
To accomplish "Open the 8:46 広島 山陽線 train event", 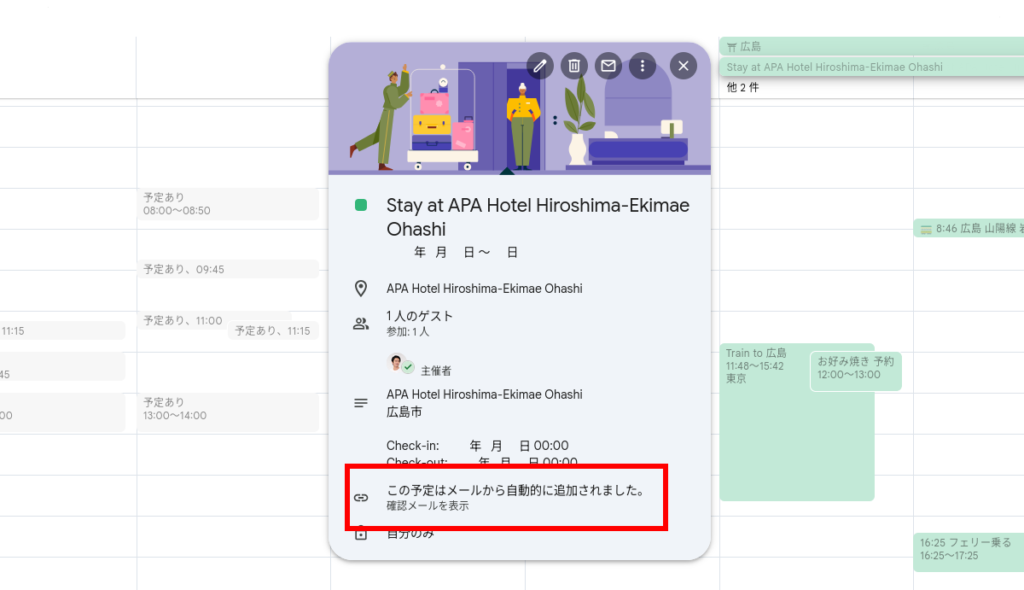I will coord(968,228).
